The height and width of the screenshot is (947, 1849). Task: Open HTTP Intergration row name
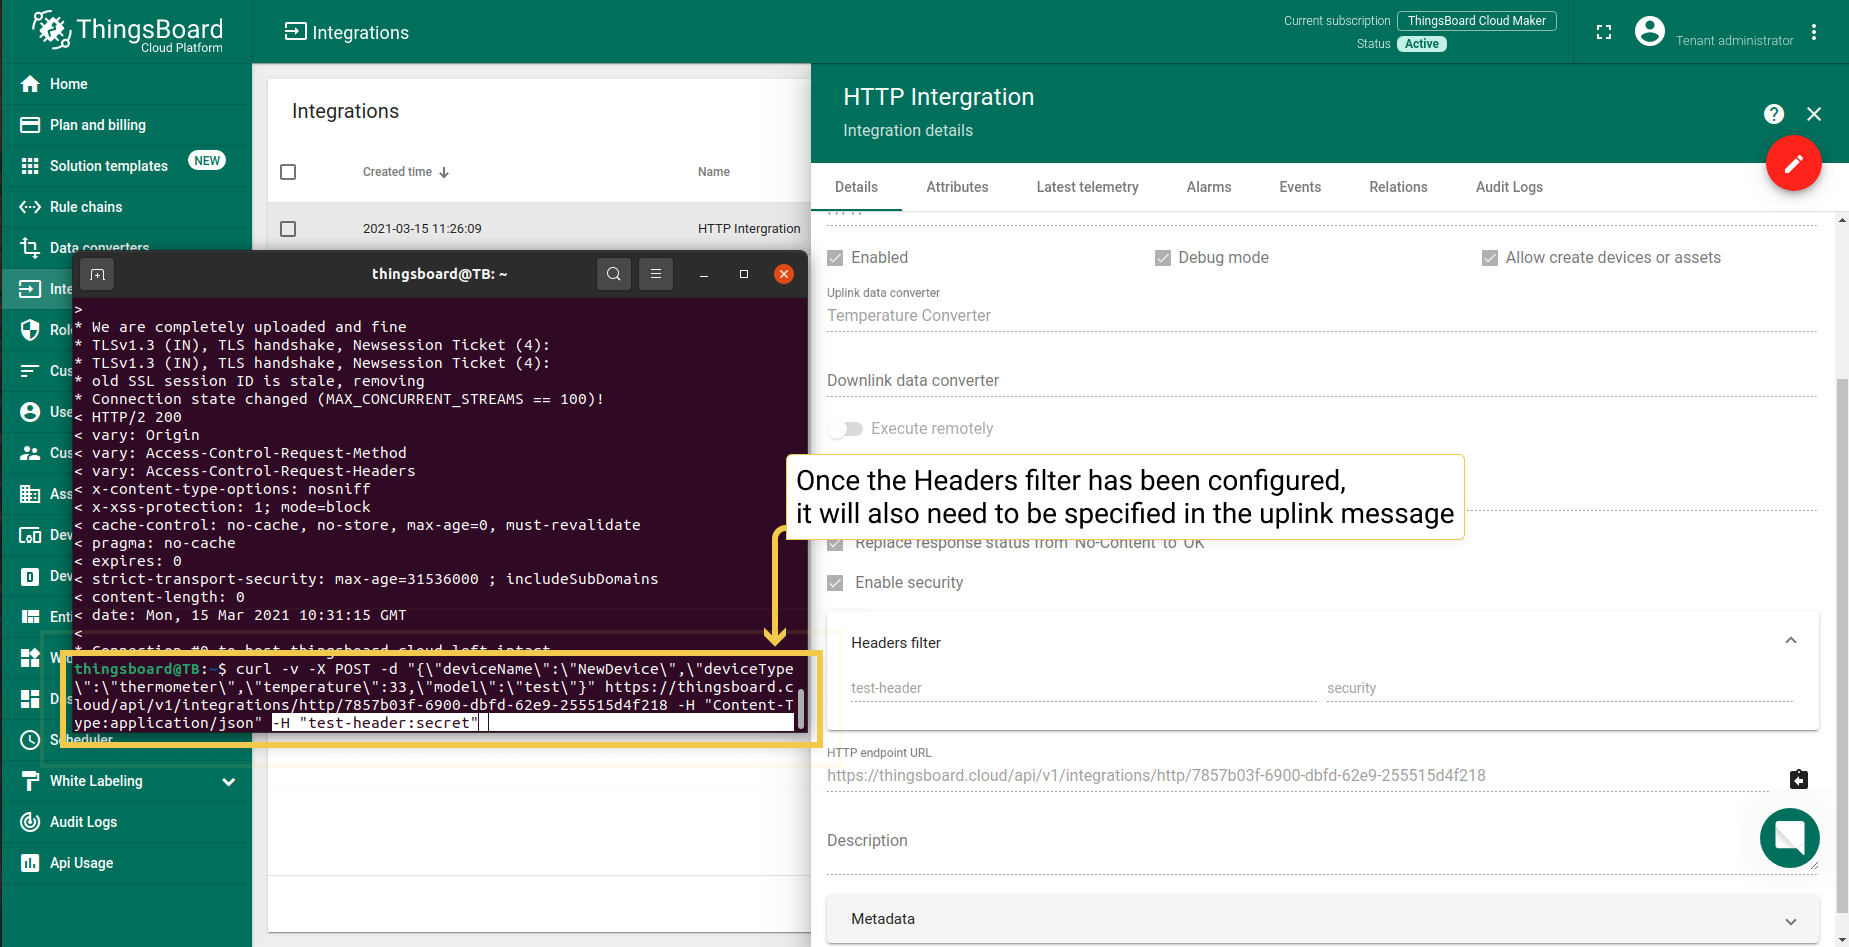point(749,229)
